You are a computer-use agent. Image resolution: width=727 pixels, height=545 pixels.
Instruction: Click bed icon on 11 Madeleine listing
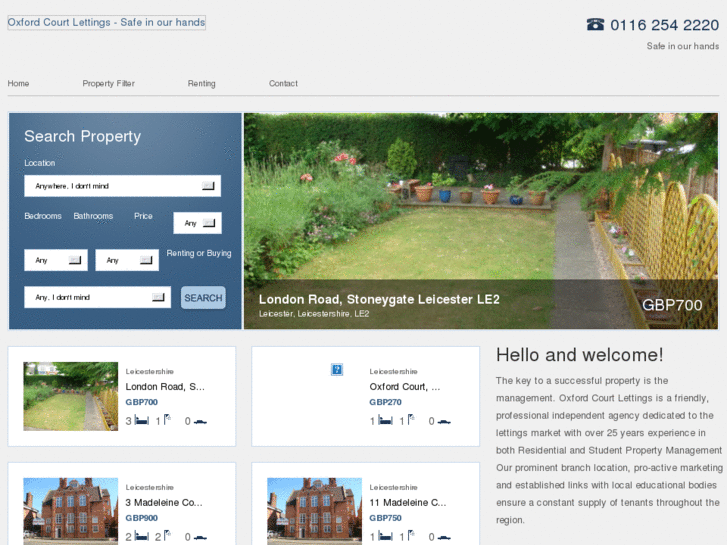tap(386, 537)
